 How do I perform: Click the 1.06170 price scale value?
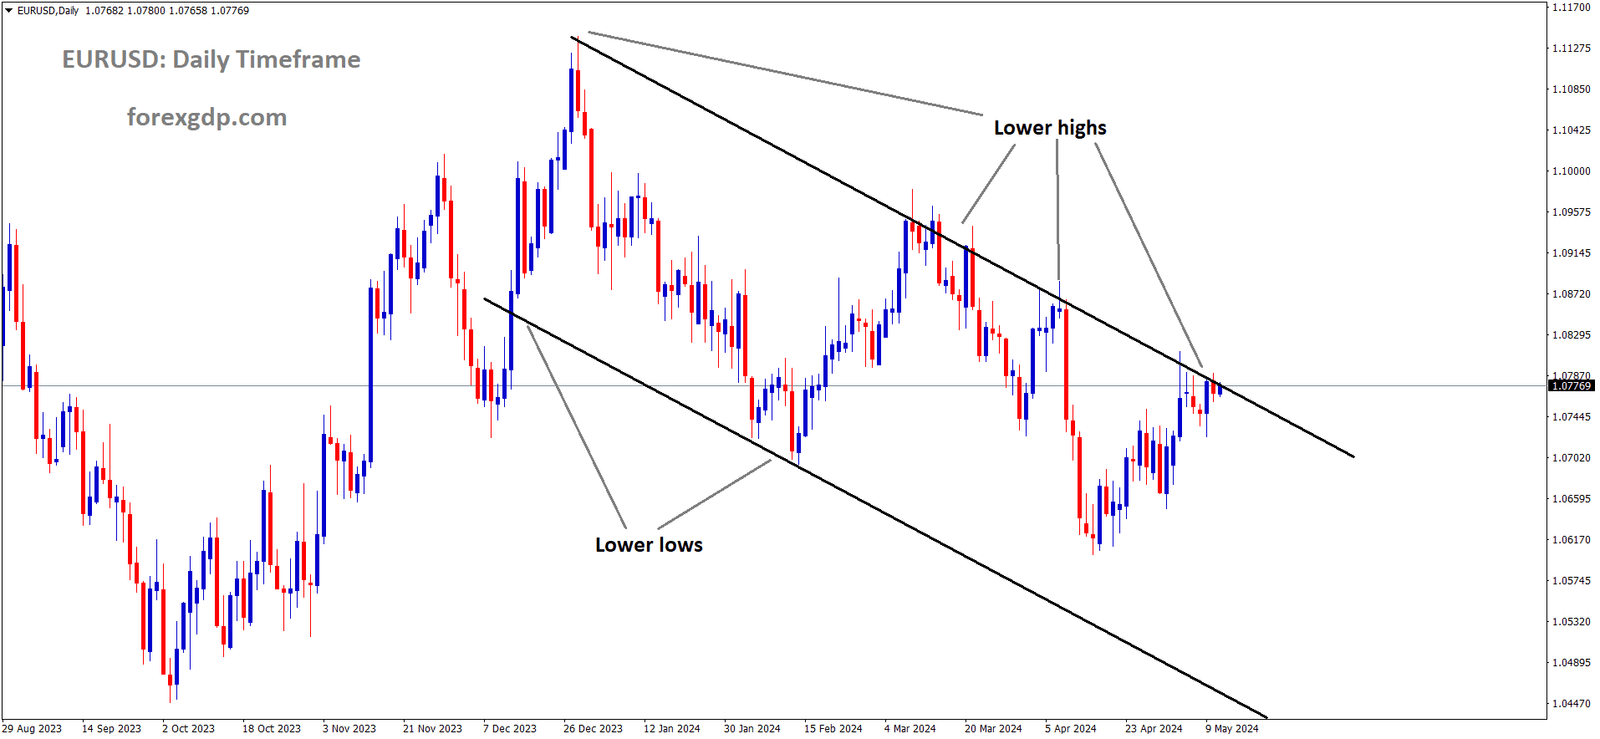1571,540
